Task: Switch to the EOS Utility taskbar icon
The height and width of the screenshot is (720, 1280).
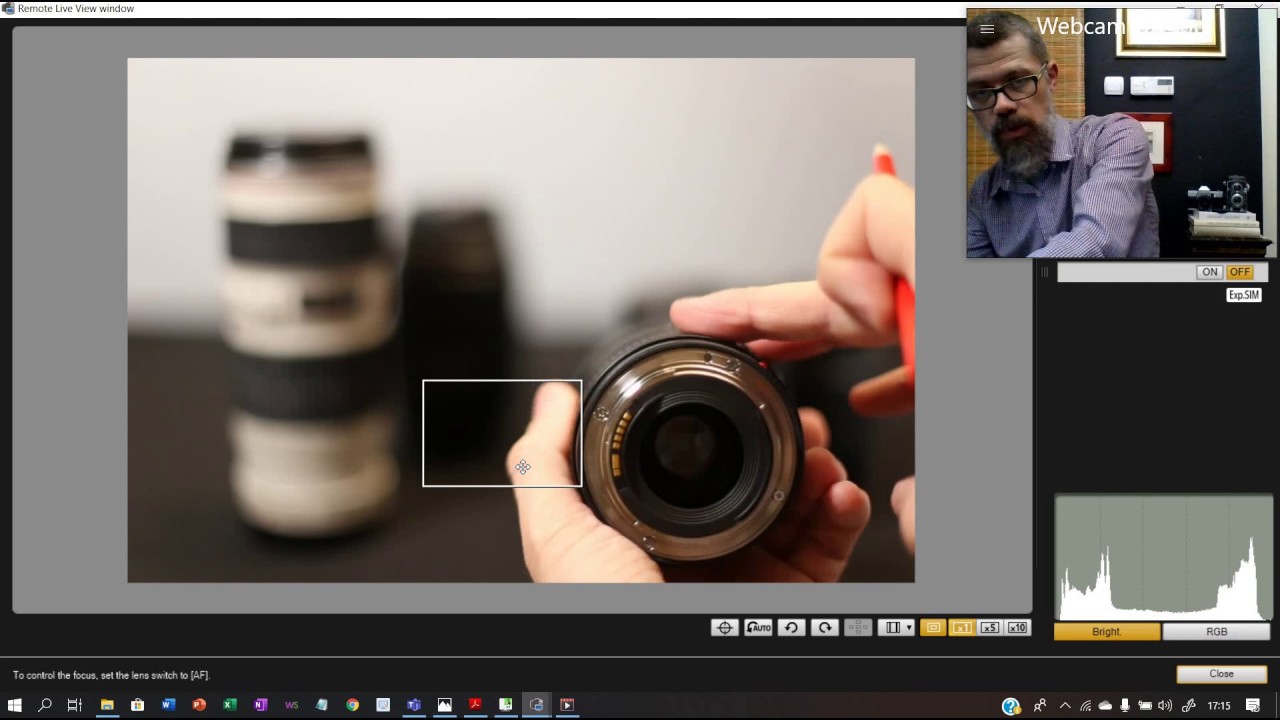Action: tap(536, 705)
